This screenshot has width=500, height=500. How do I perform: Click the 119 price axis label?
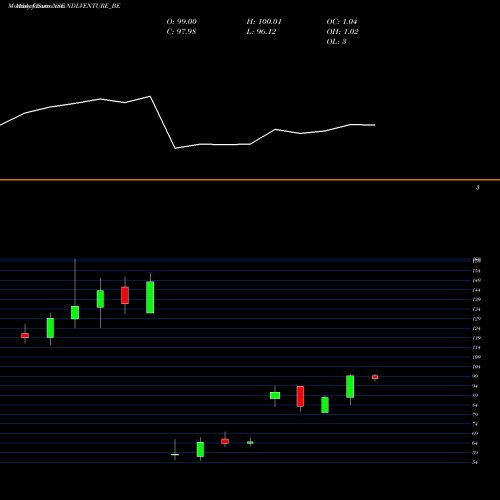tap(476, 338)
